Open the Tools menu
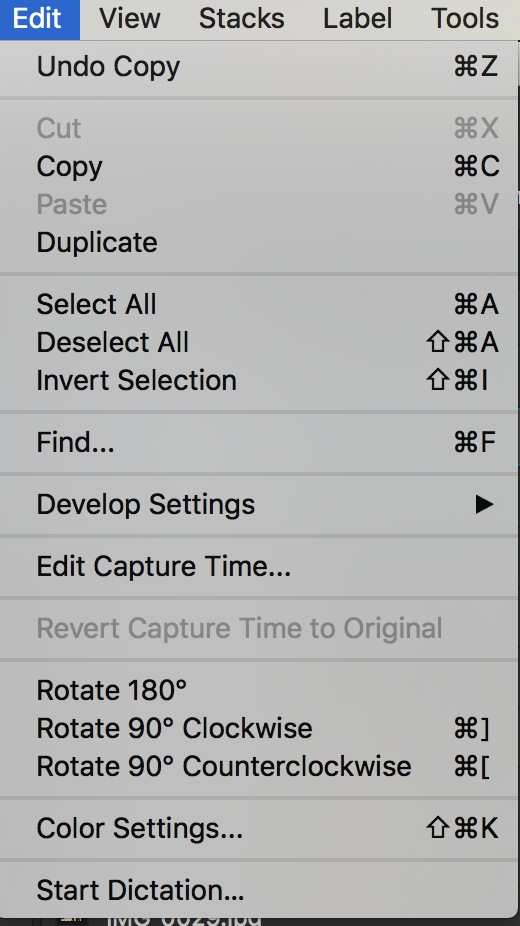Viewport: 520px width, 926px height. pos(465,19)
